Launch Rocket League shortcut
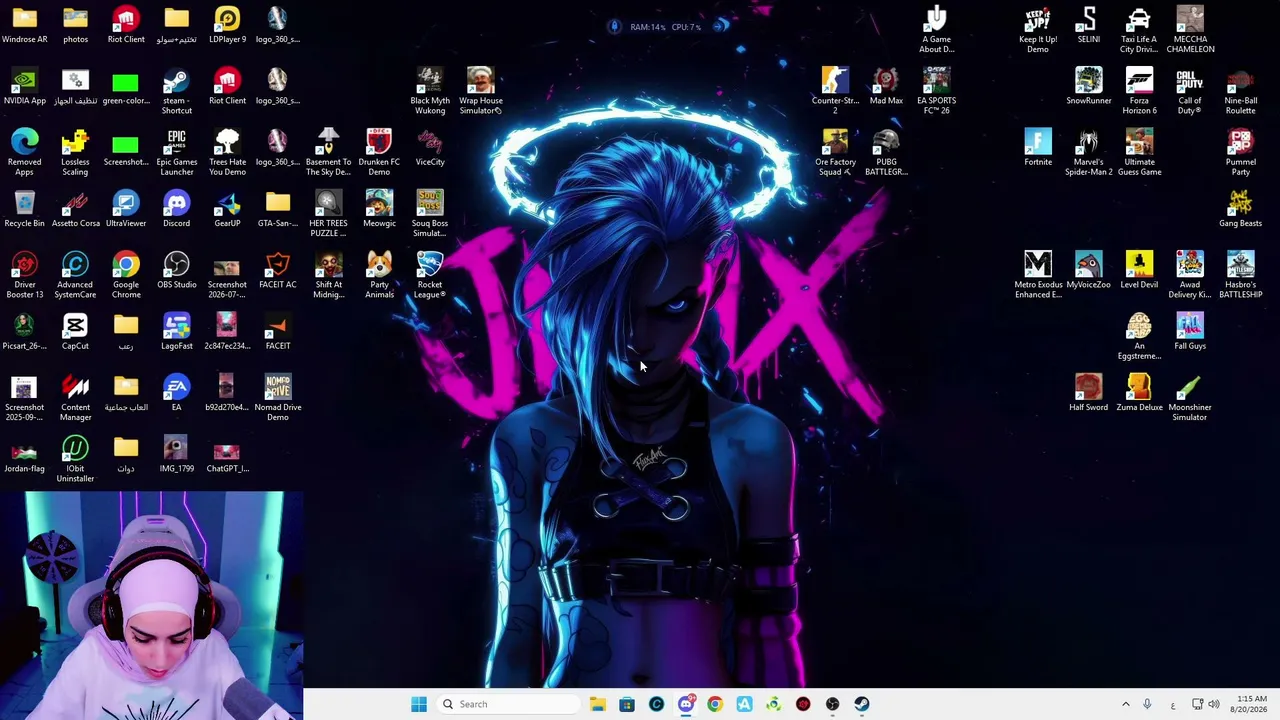 click(x=430, y=275)
